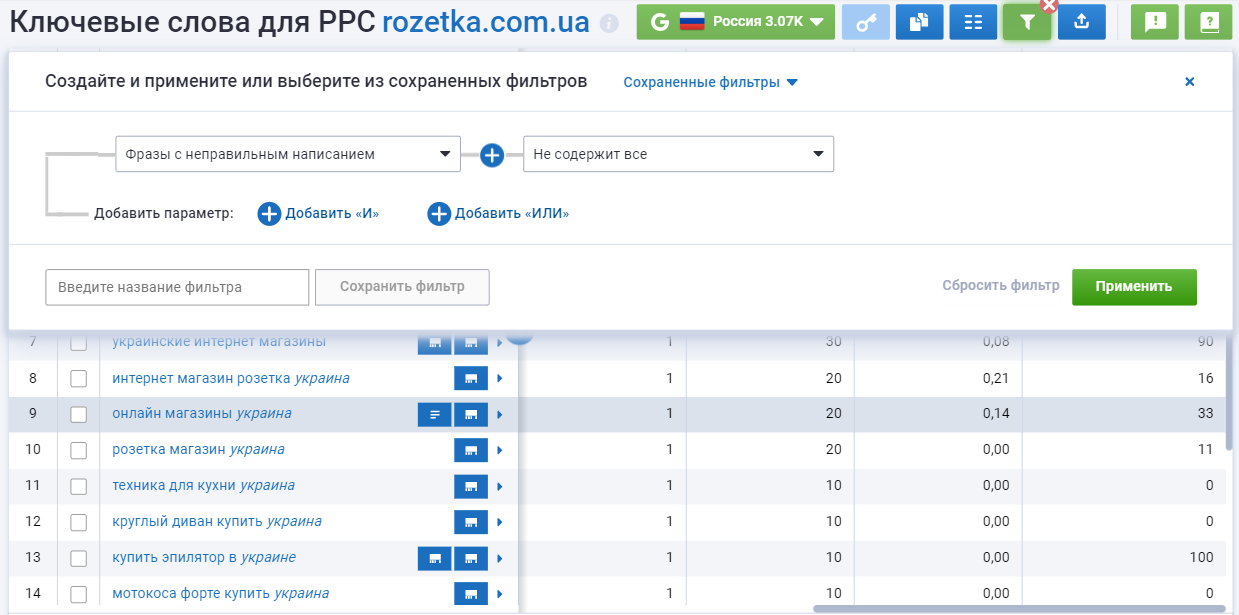This screenshot has height=615, width=1239.
Task: Expand the arrow for «розетка магазин украина» row
Action: coord(499,450)
